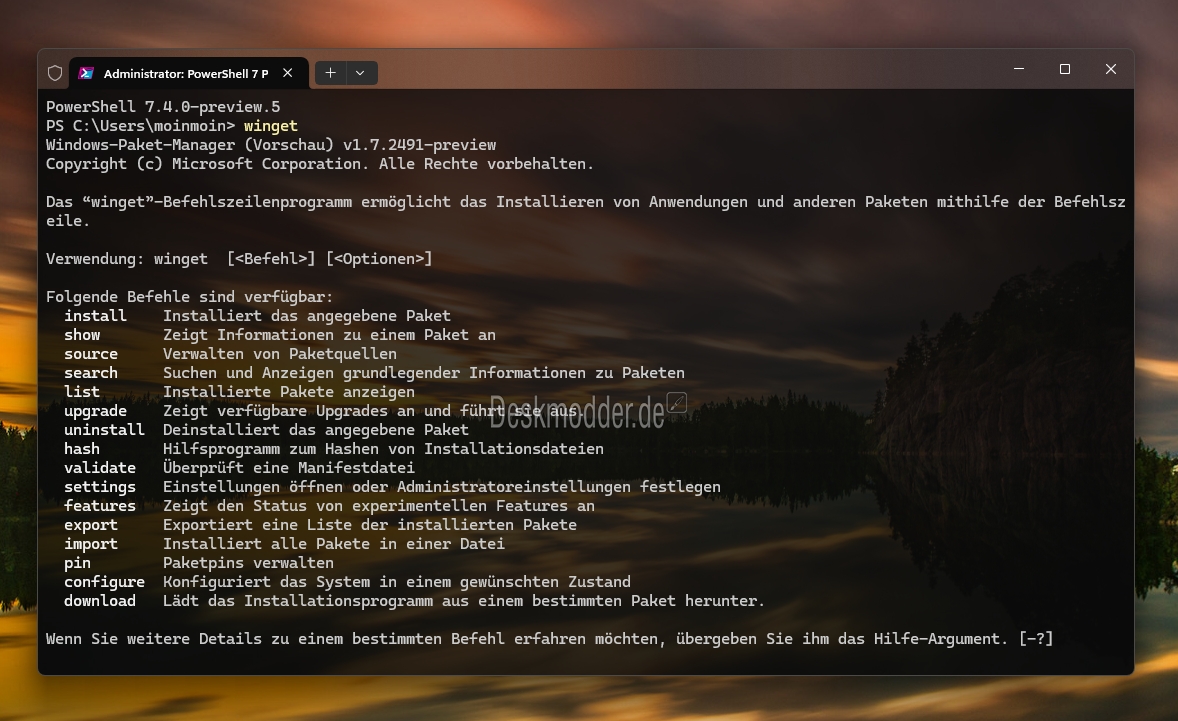
Task: Click the 'Copyright (c) Microsoft Corporation' line
Action: (320, 164)
